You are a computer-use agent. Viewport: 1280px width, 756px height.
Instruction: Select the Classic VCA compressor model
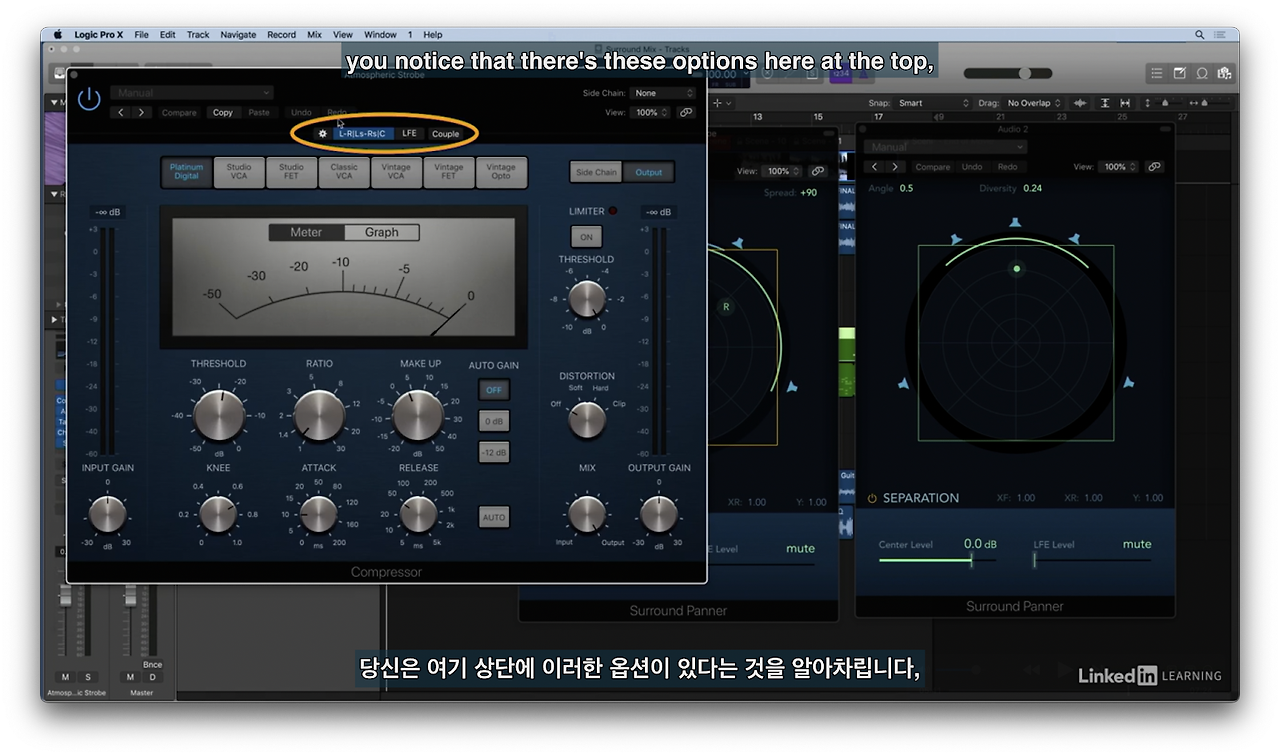pyautogui.click(x=344, y=172)
